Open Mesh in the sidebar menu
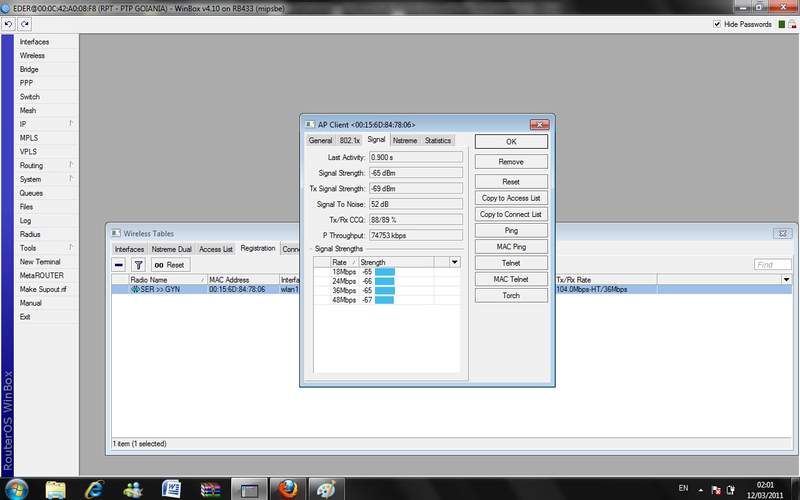Image resolution: width=800 pixels, height=500 pixels. point(28,111)
